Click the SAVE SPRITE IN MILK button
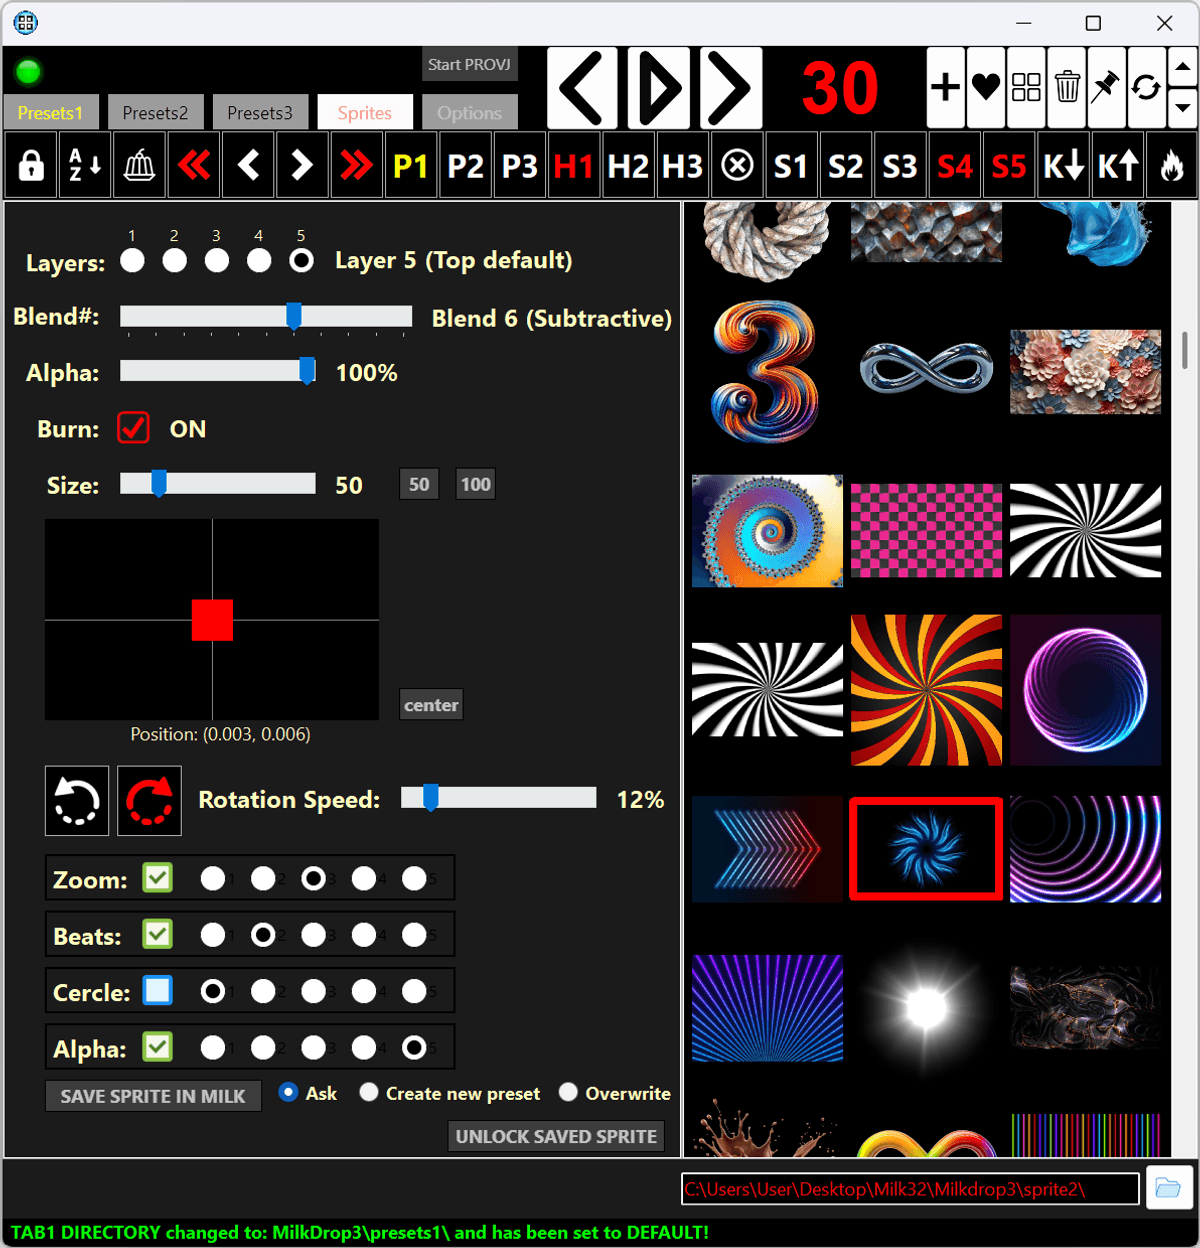1200x1248 pixels. [153, 1096]
